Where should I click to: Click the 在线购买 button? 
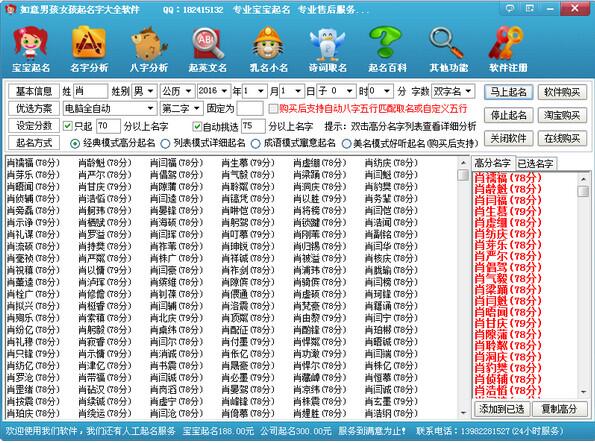(562, 138)
